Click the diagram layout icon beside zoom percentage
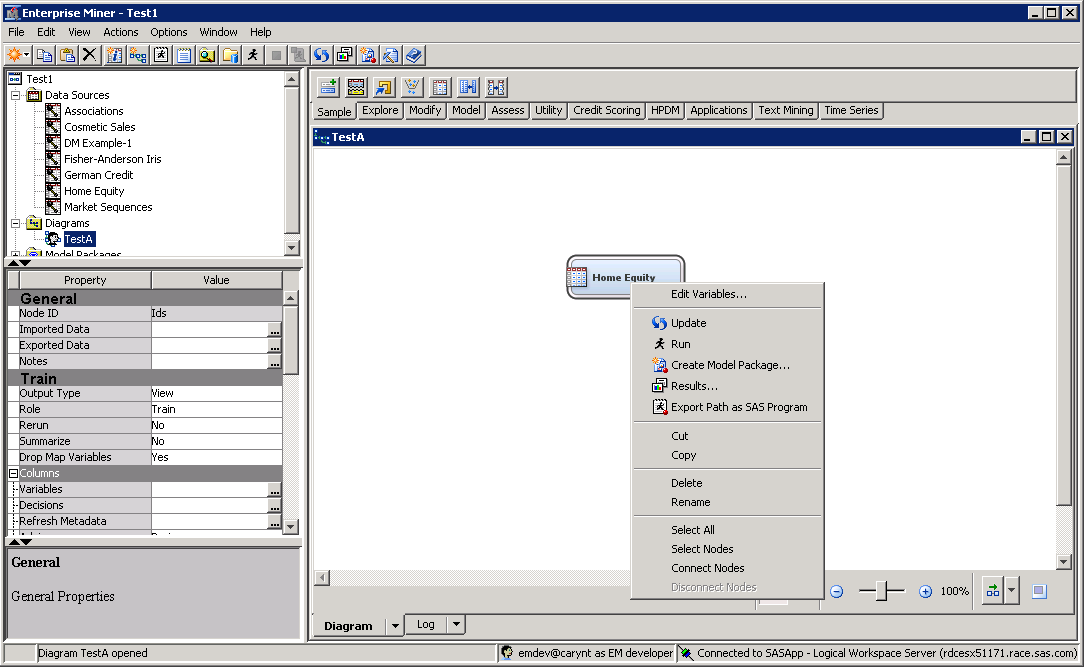 [x=992, y=591]
